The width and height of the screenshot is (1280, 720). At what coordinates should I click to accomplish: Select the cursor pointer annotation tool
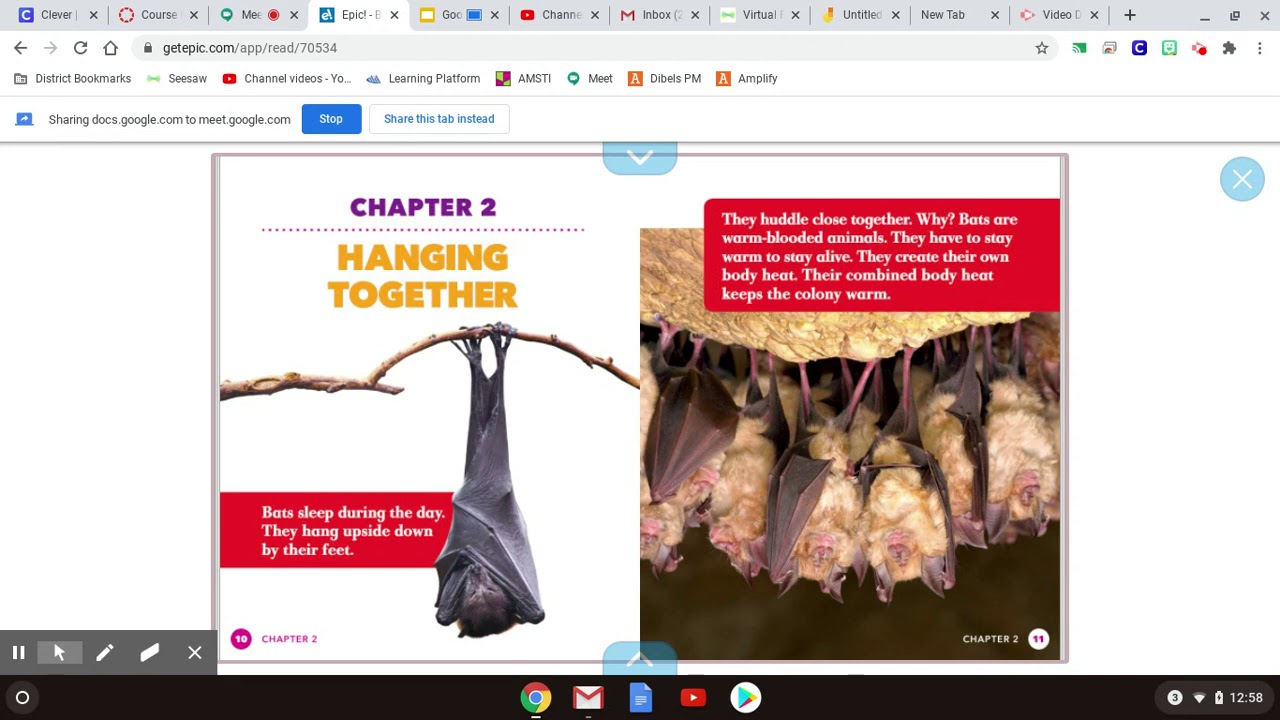pos(59,653)
